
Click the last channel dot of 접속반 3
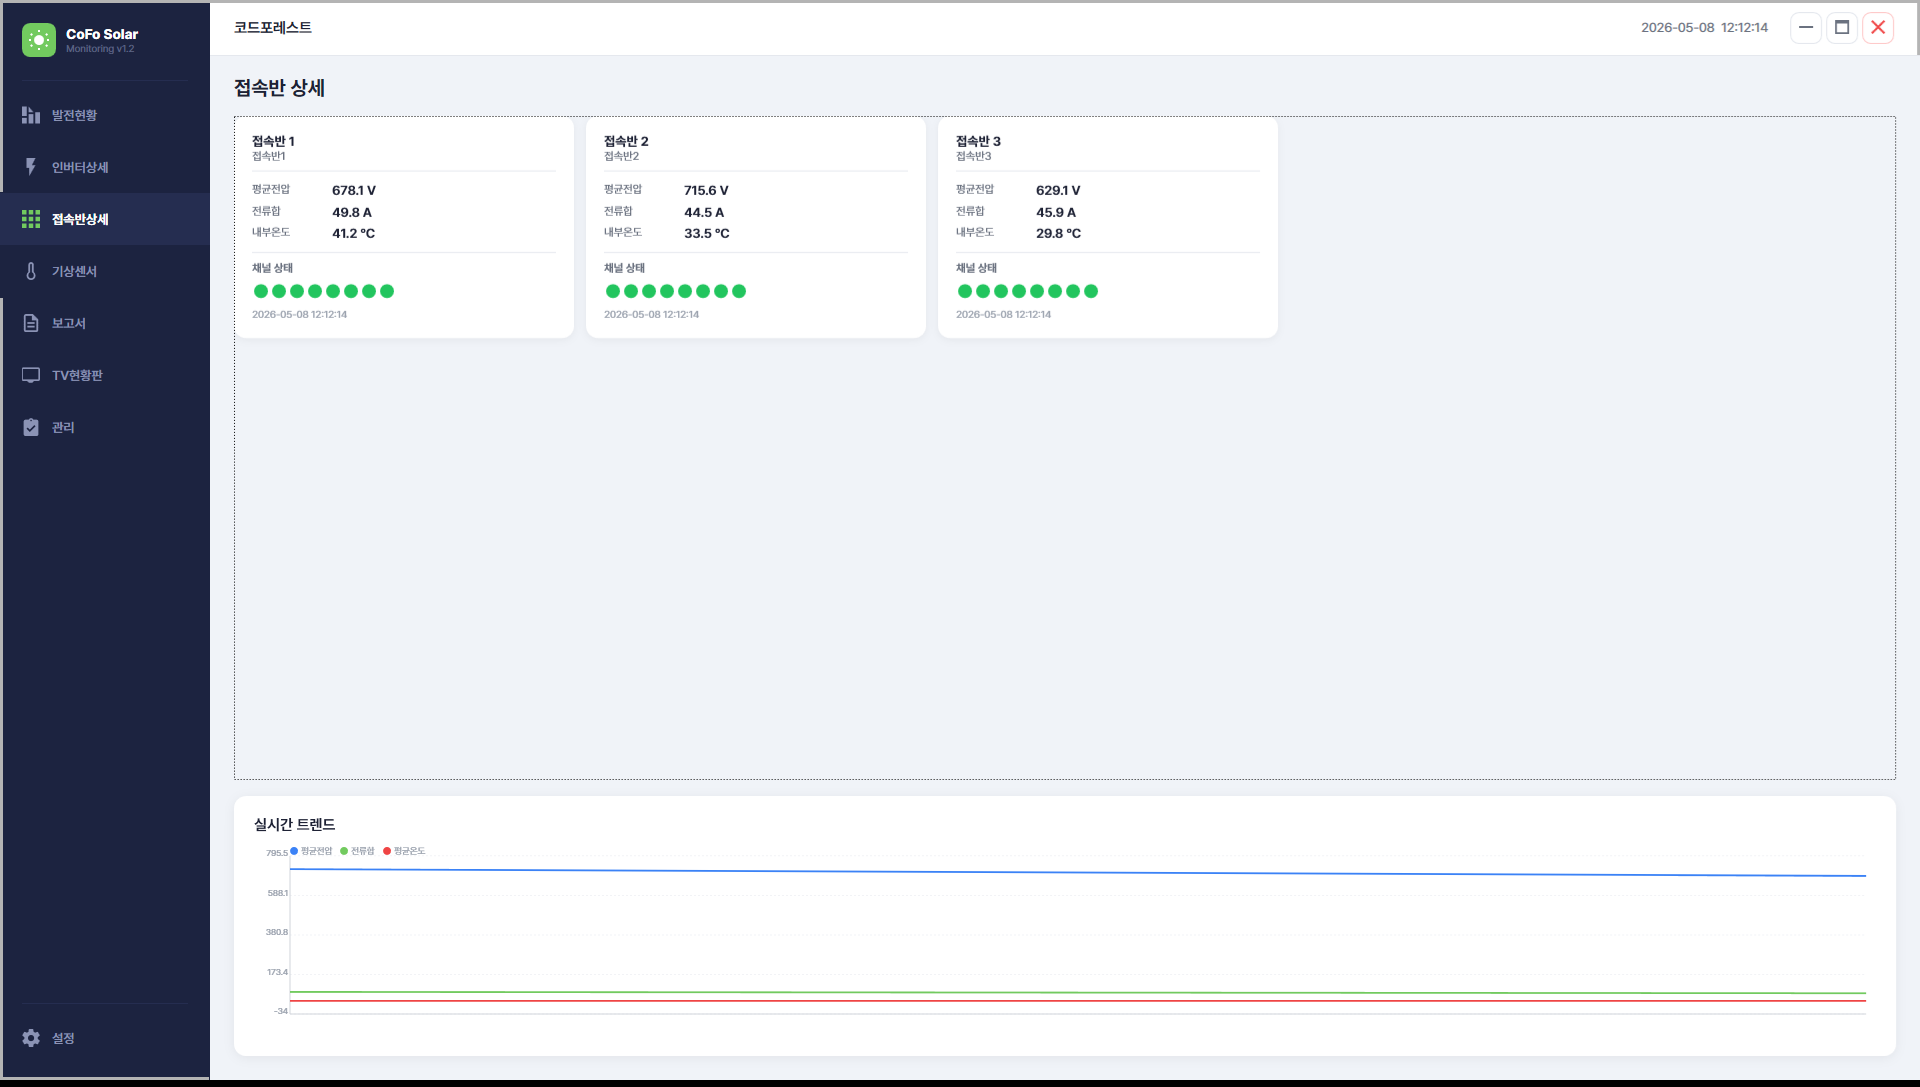point(1091,291)
